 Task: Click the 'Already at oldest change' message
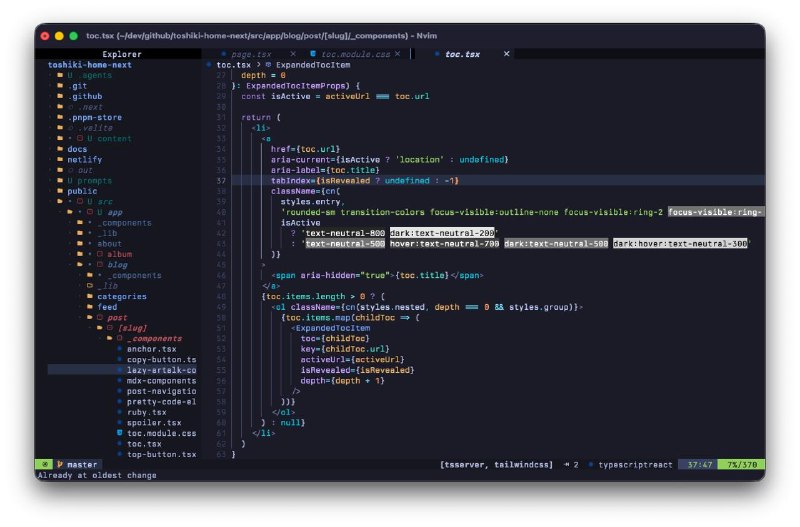pyautogui.click(x=97, y=475)
